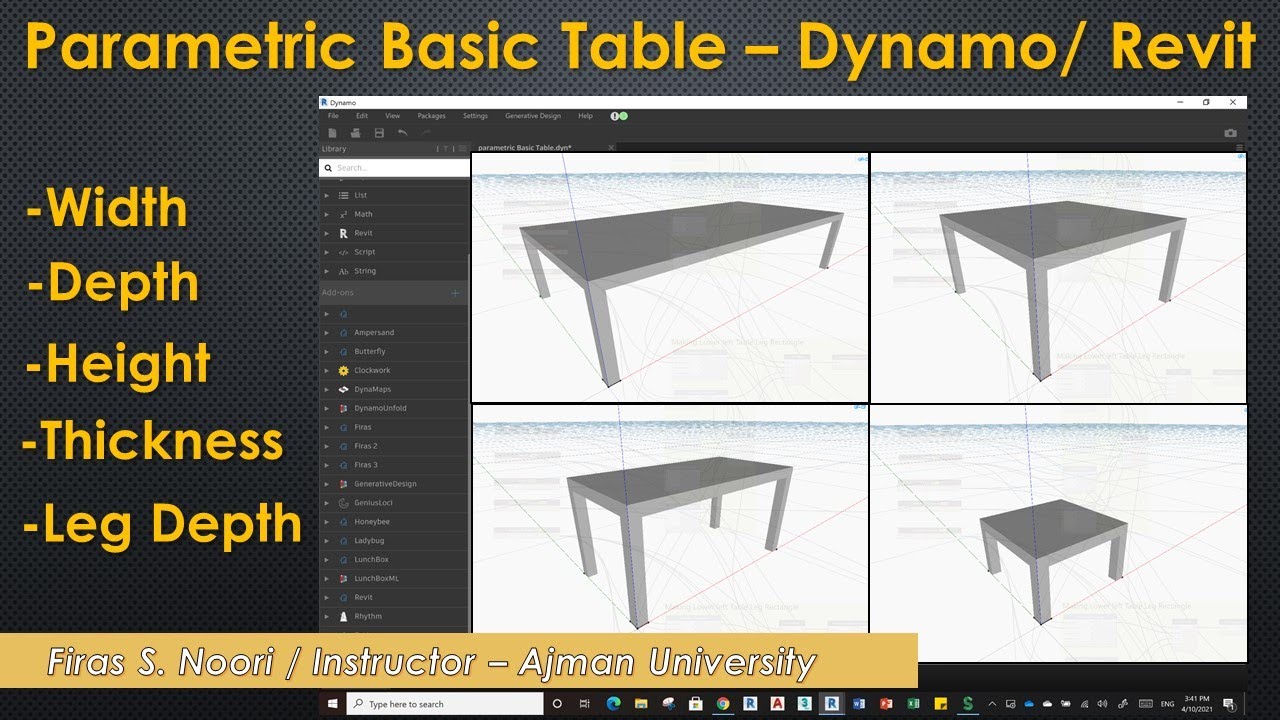This screenshot has height=720, width=1280.
Task: Show hidden system tray icons chevron
Action: coord(992,704)
